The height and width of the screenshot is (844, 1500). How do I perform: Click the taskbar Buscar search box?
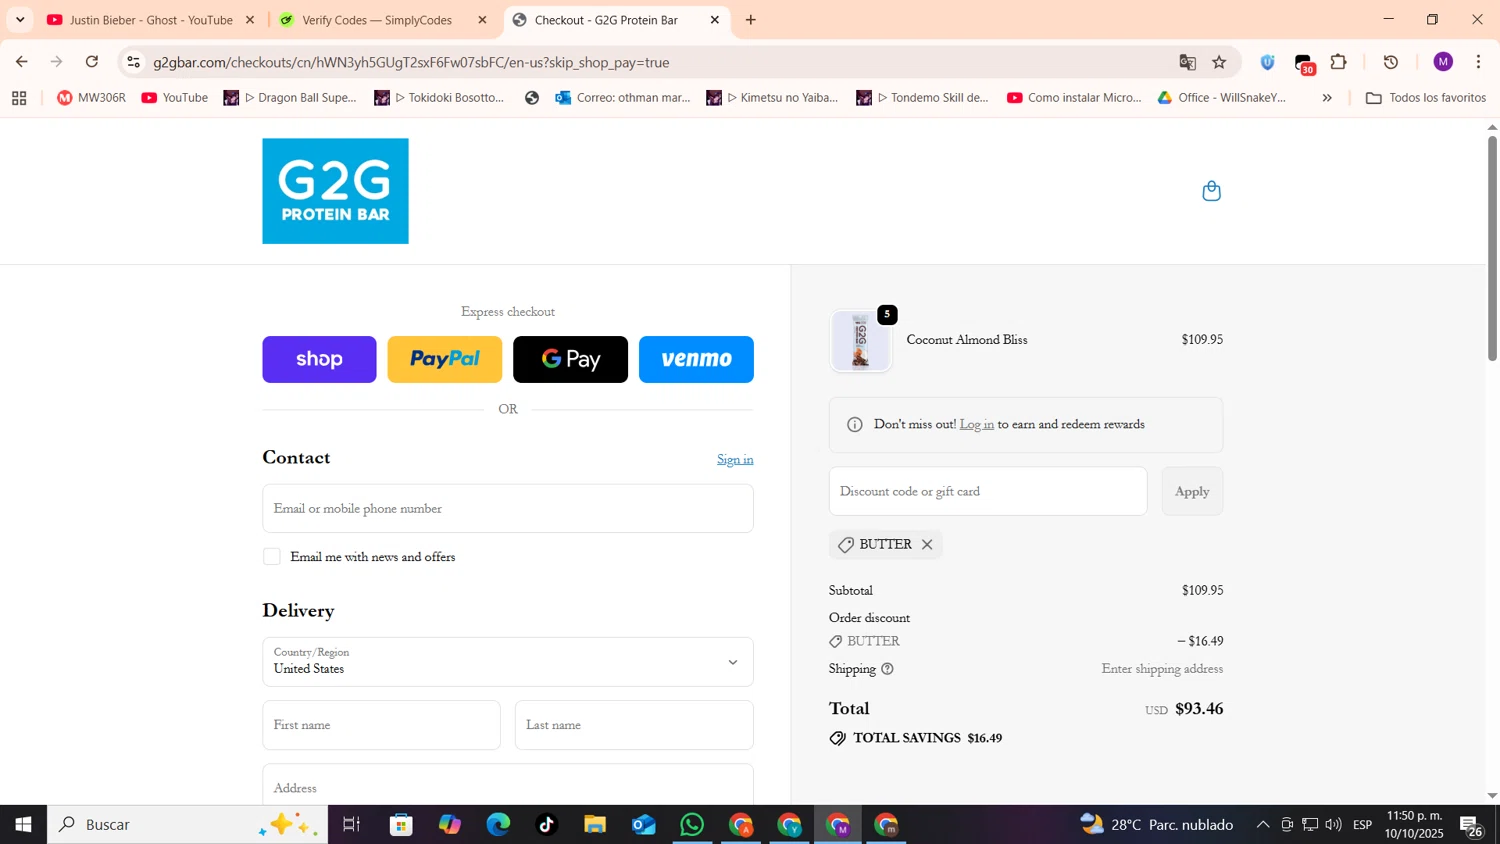tap(188, 825)
